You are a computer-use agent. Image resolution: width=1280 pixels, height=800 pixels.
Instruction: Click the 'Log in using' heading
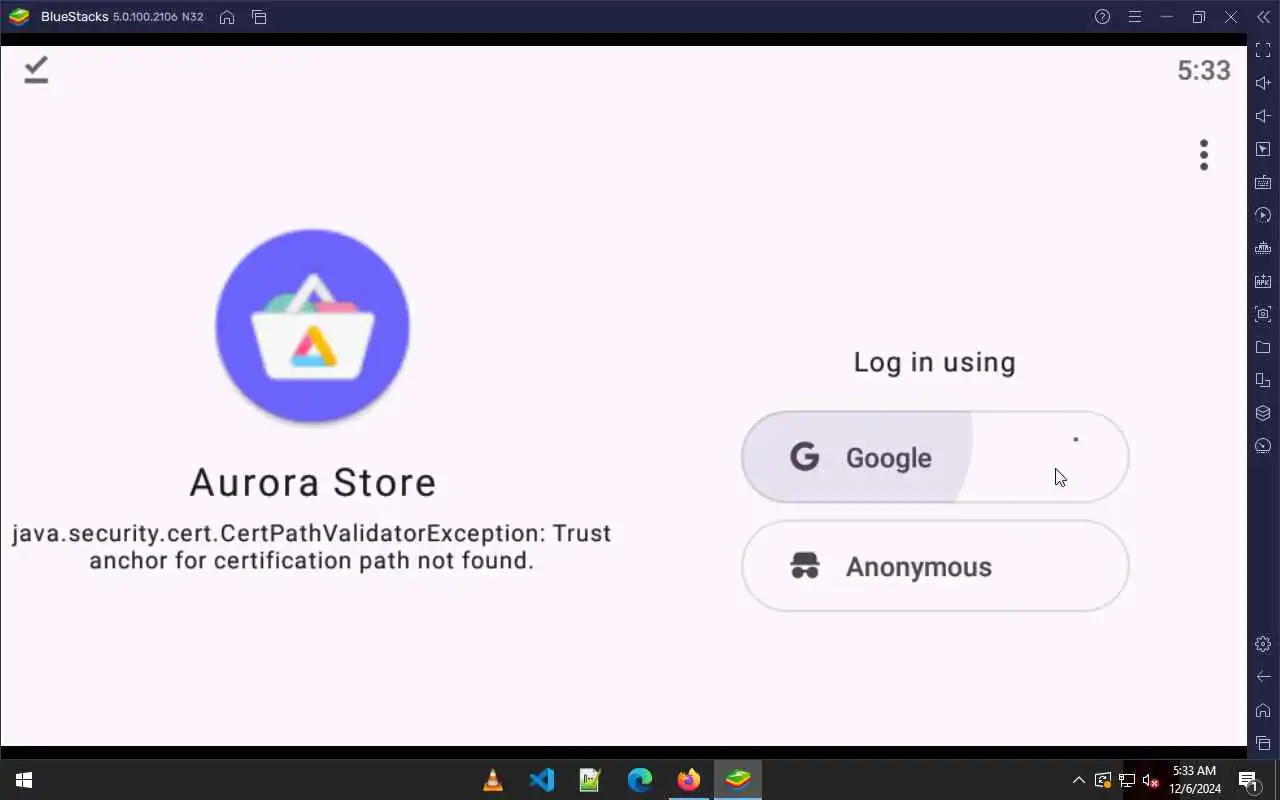pyautogui.click(x=935, y=362)
